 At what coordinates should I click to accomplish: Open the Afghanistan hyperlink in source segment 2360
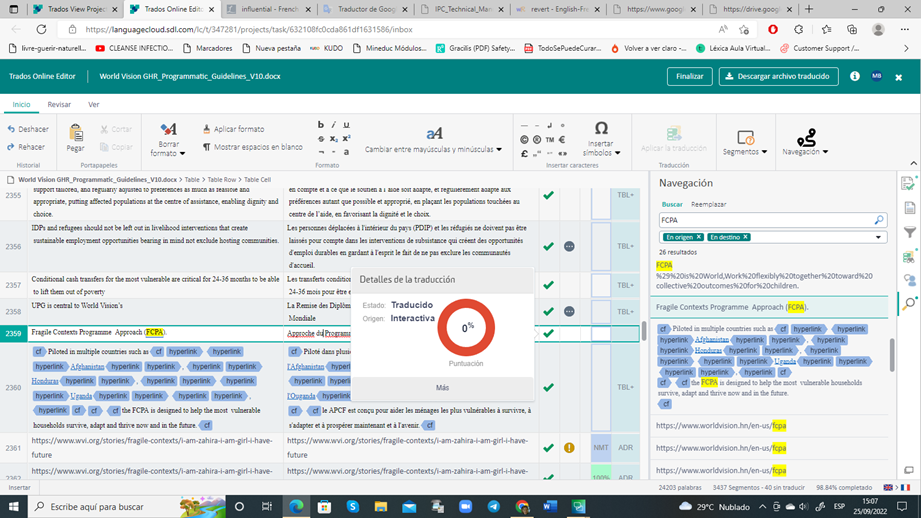coord(87,366)
